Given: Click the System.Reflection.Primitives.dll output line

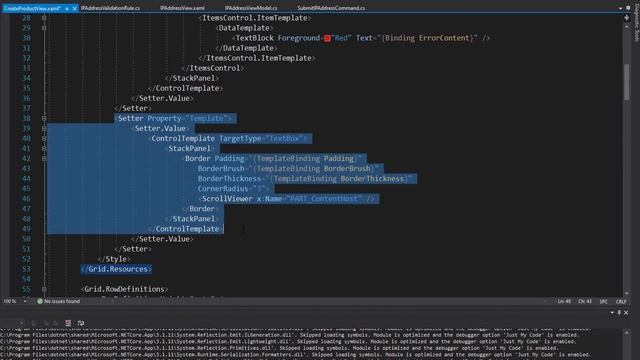Looking at the screenshot, I should point(279,348).
